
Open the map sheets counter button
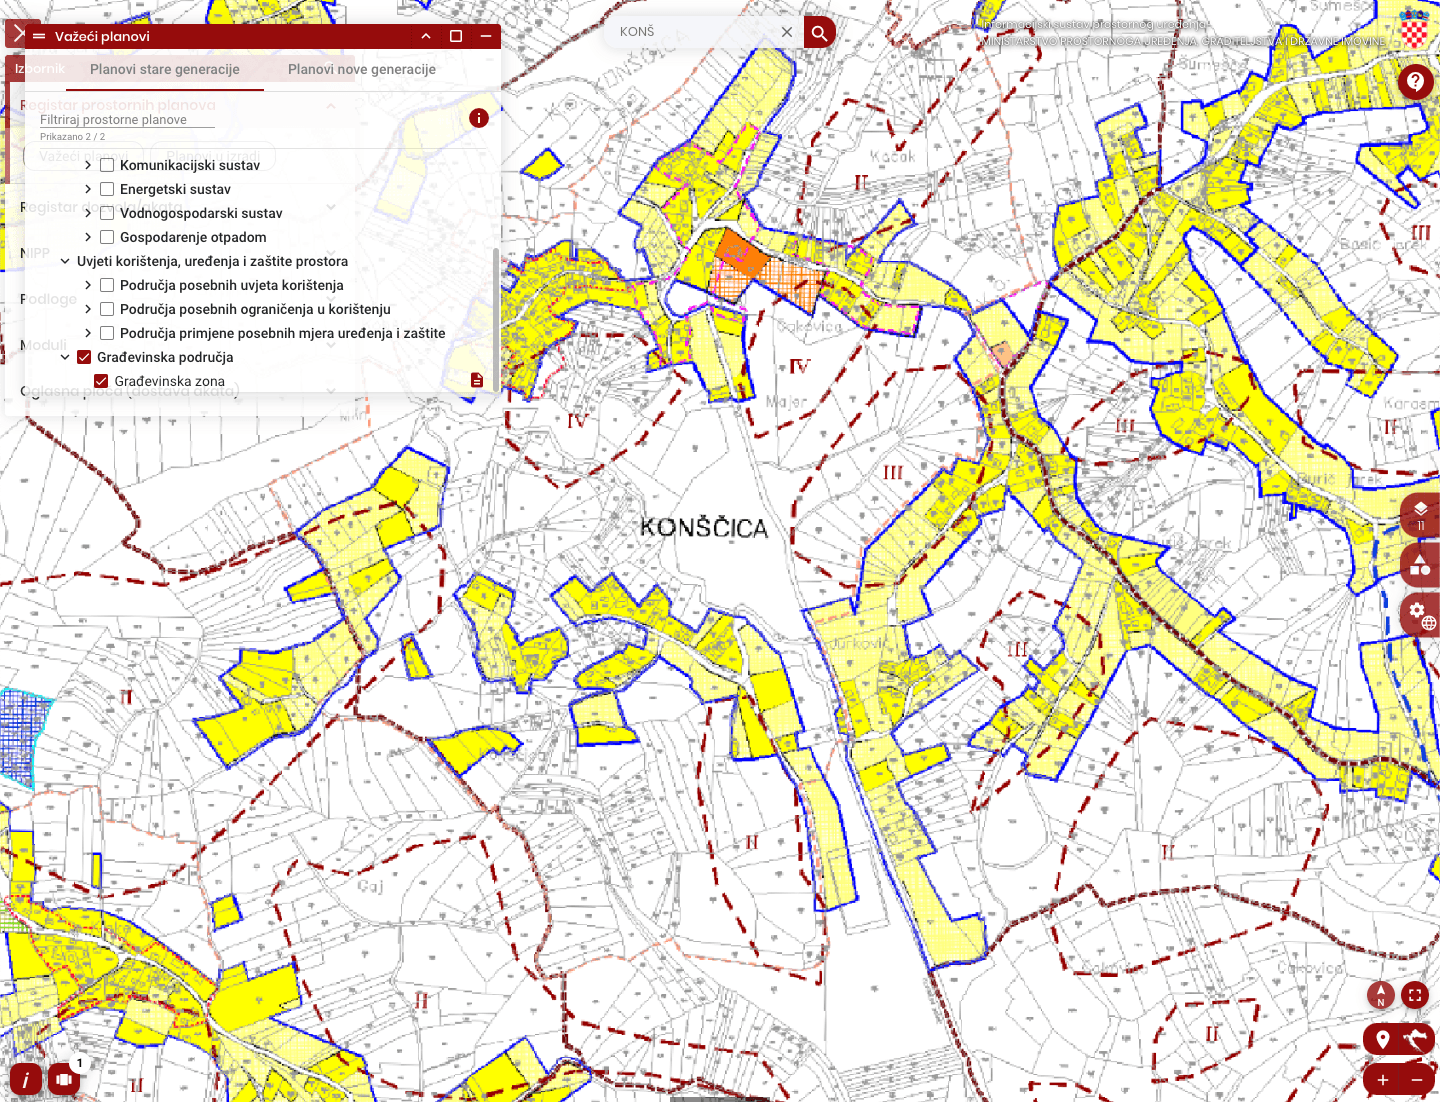tap(64, 1080)
